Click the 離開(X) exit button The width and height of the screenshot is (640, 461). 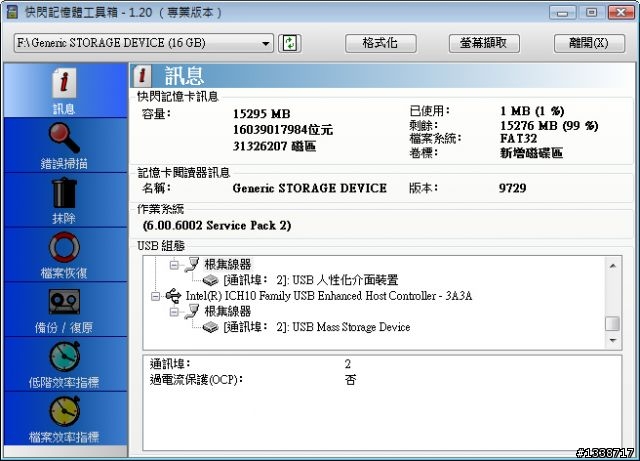tap(589, 43)
